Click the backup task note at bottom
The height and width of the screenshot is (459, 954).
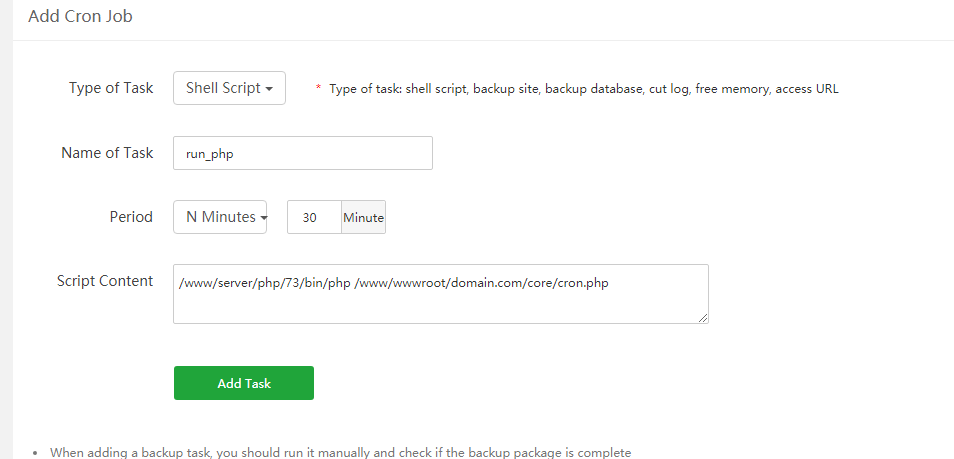[x=340, y=452]
